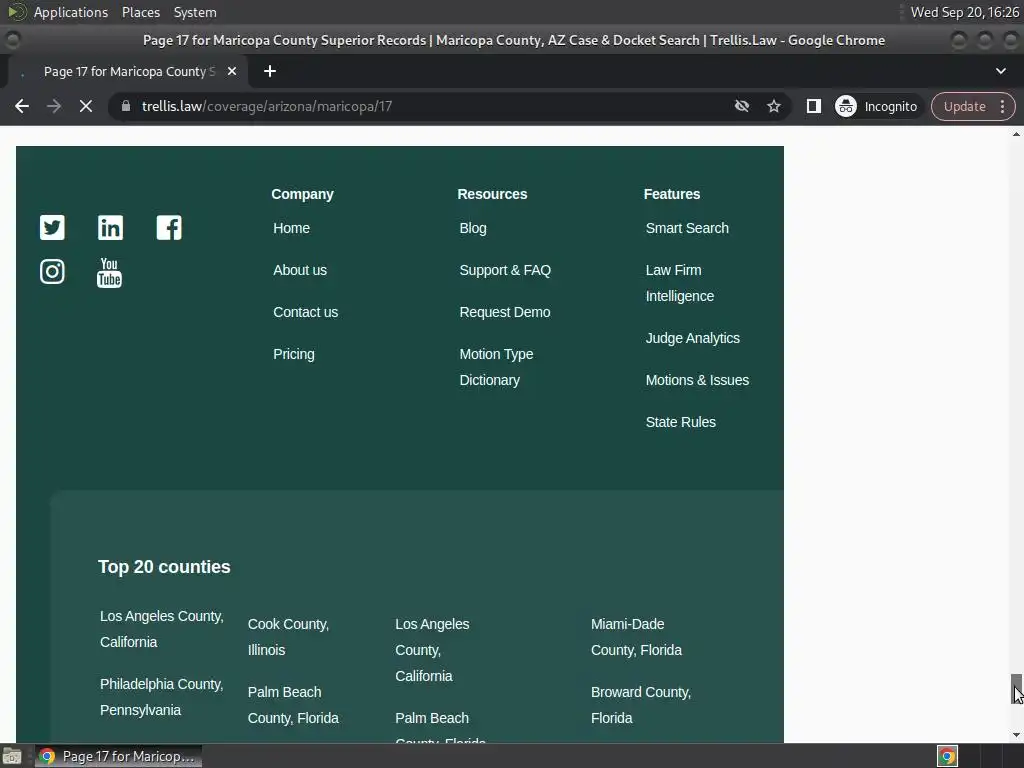
Task: Click the forward navigation arrow
Action: coord(54,106)
